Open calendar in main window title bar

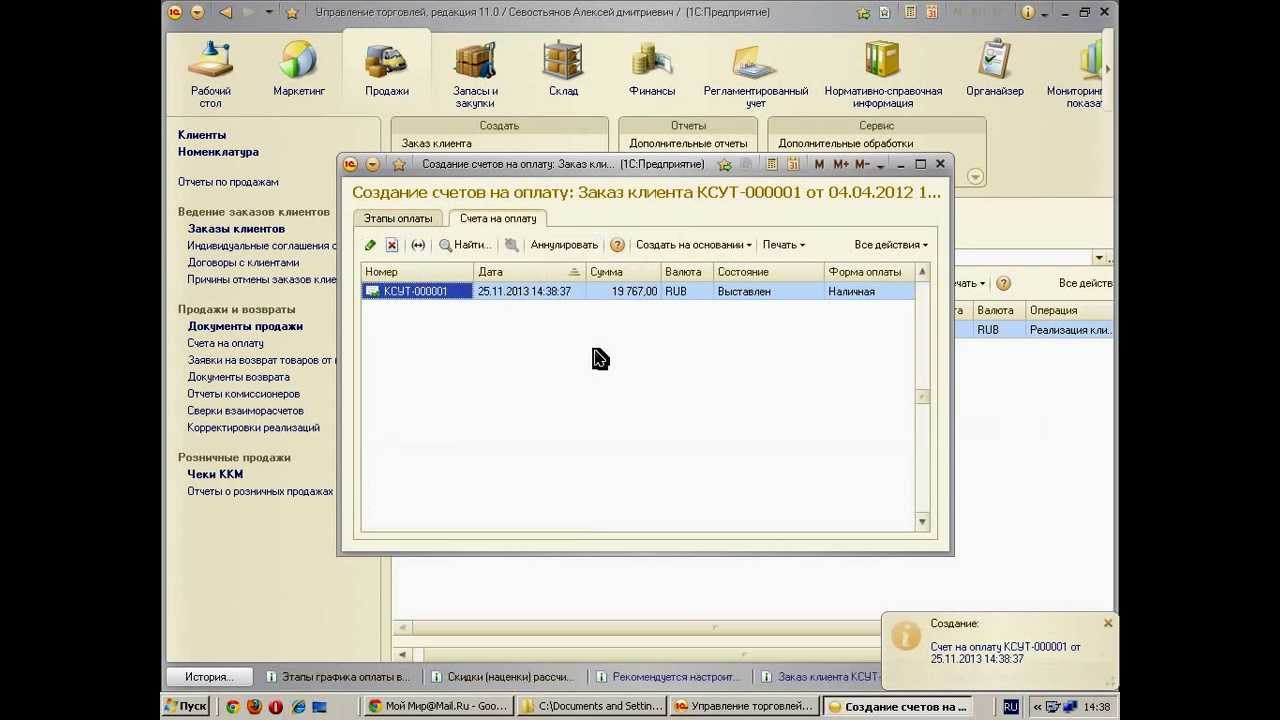932,12
